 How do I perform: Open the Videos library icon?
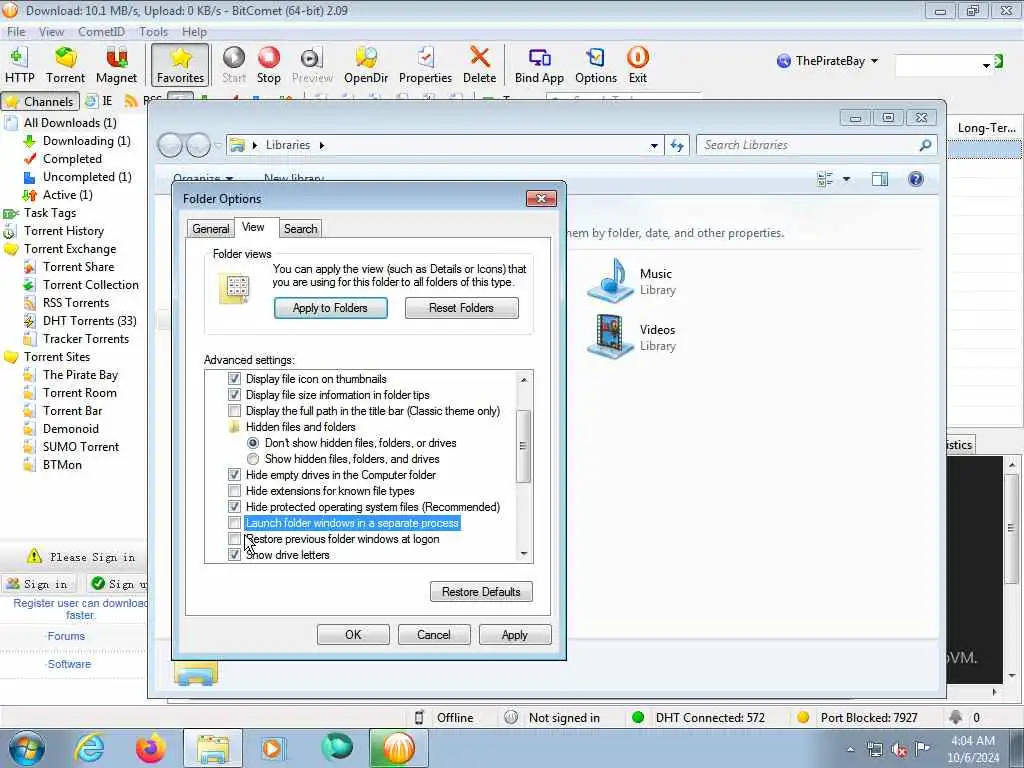click(609, 337)
